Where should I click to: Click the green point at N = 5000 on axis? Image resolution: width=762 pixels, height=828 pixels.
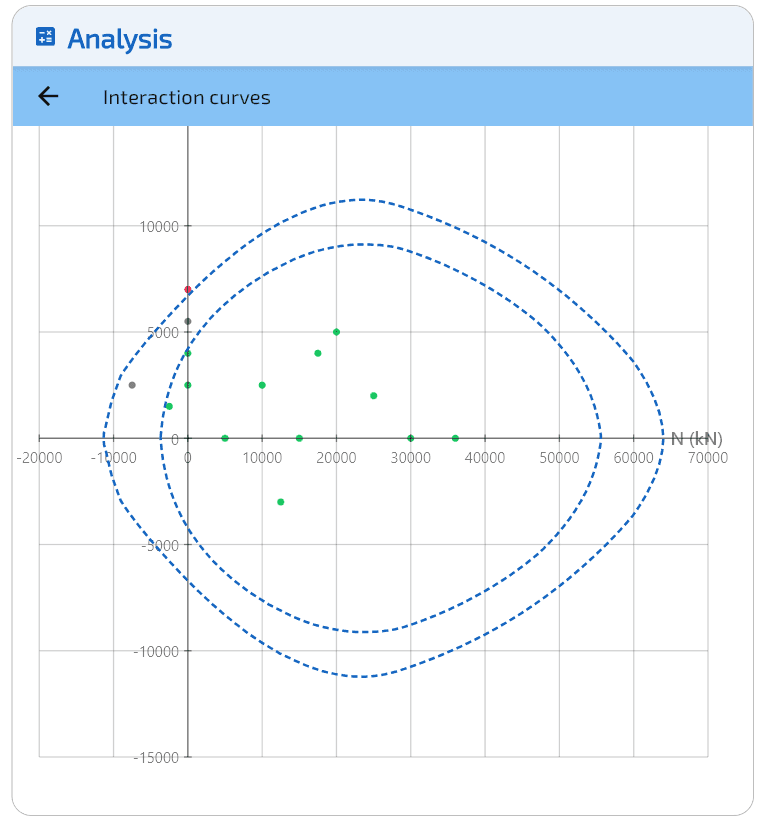pyautogui.click(x=225, y=438)
